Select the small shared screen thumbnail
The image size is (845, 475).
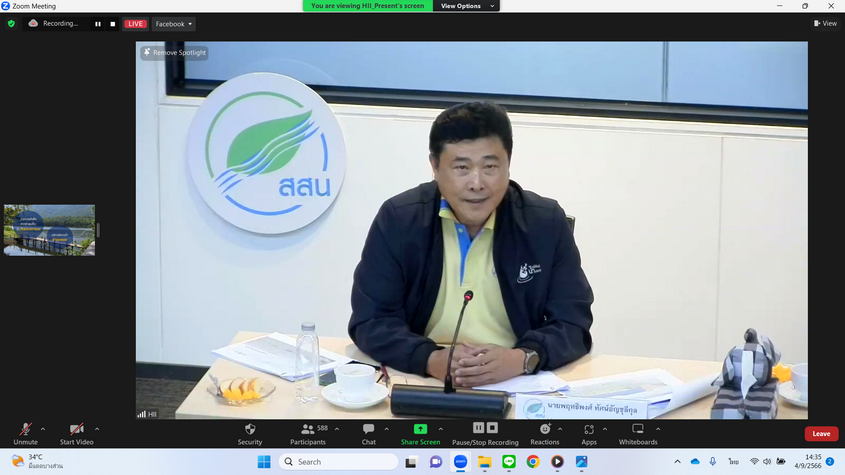pos(49,230)
